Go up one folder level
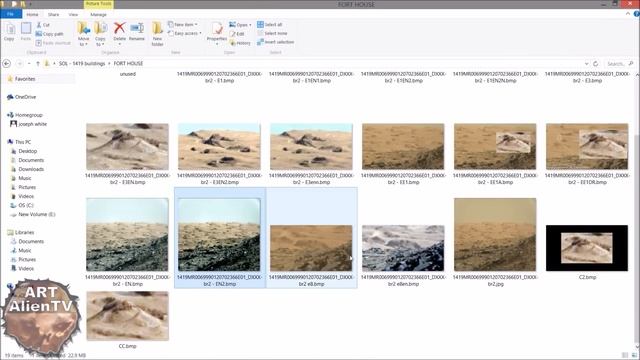This screenshot has height=360, width=640. click(38, 64)
